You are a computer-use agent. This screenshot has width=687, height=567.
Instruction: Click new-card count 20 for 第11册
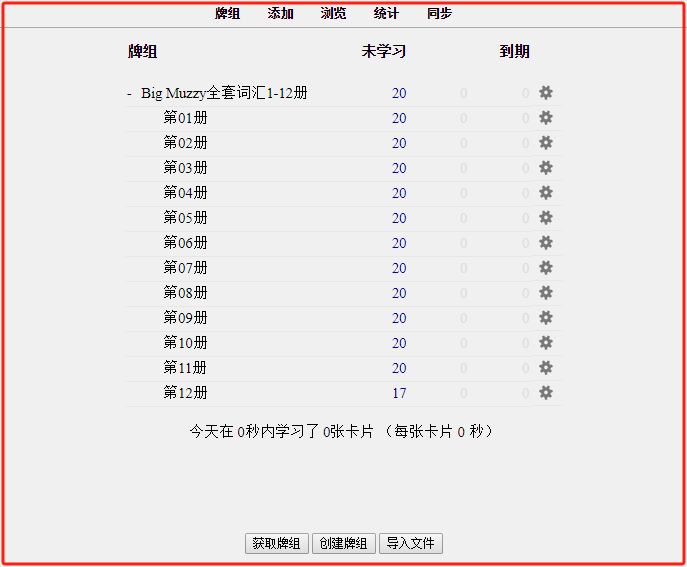(x=399, y=368)
